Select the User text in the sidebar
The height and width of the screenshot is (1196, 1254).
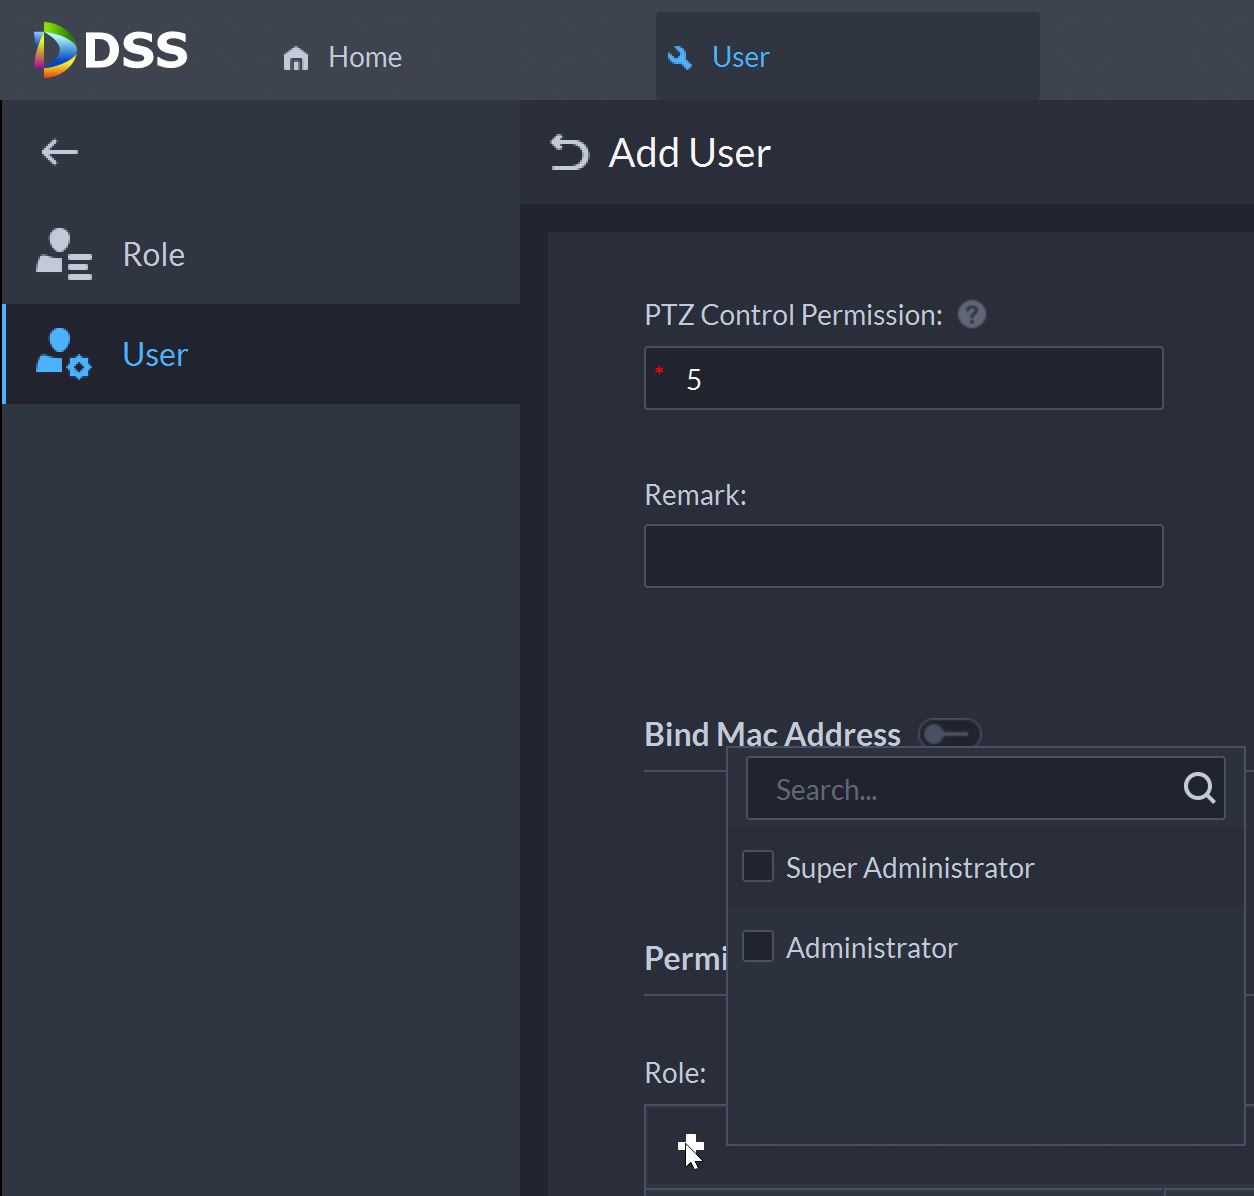pos(155,355)
